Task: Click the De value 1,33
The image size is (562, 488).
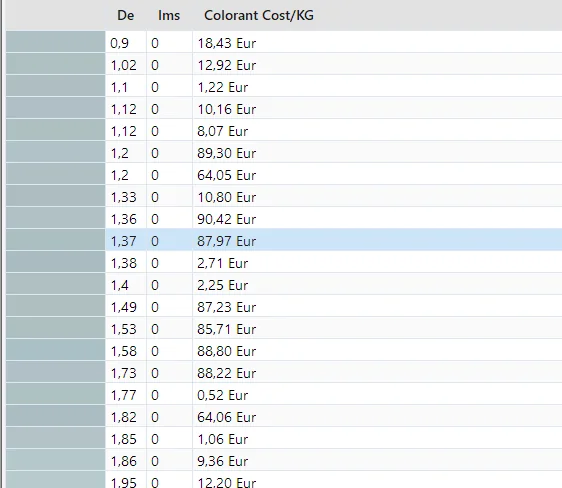Action: pos(124,197)
